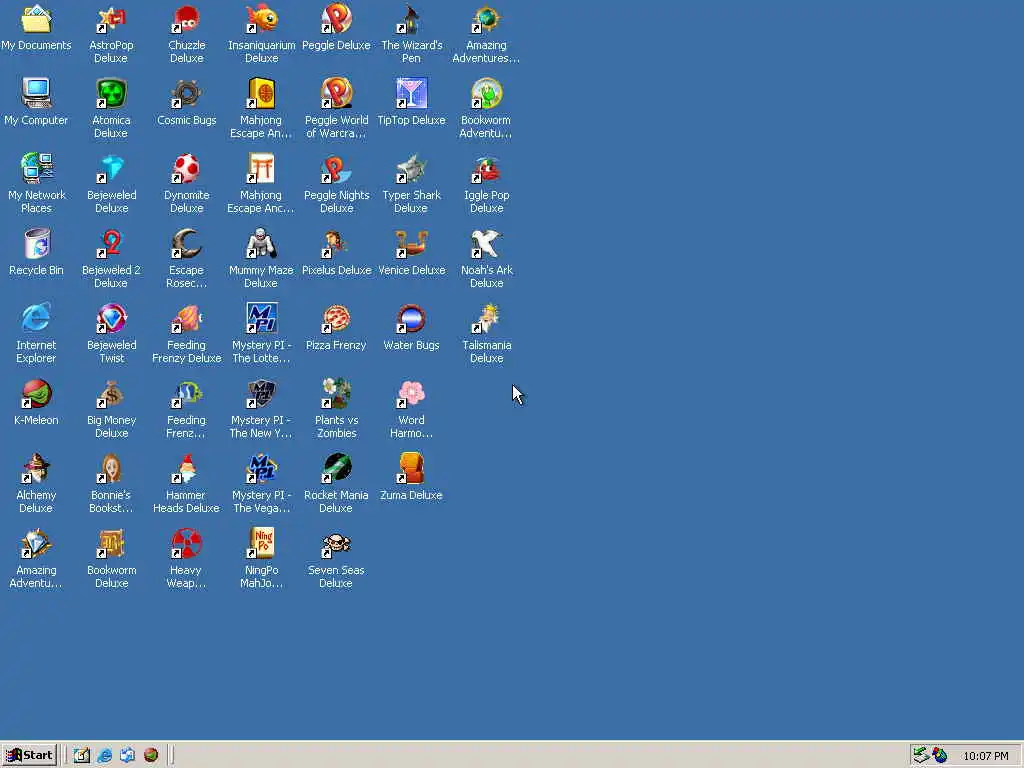Select Mystery PI - The New York icon
The height and width of the screenshot is (768, 1024).
coord(261,394)
